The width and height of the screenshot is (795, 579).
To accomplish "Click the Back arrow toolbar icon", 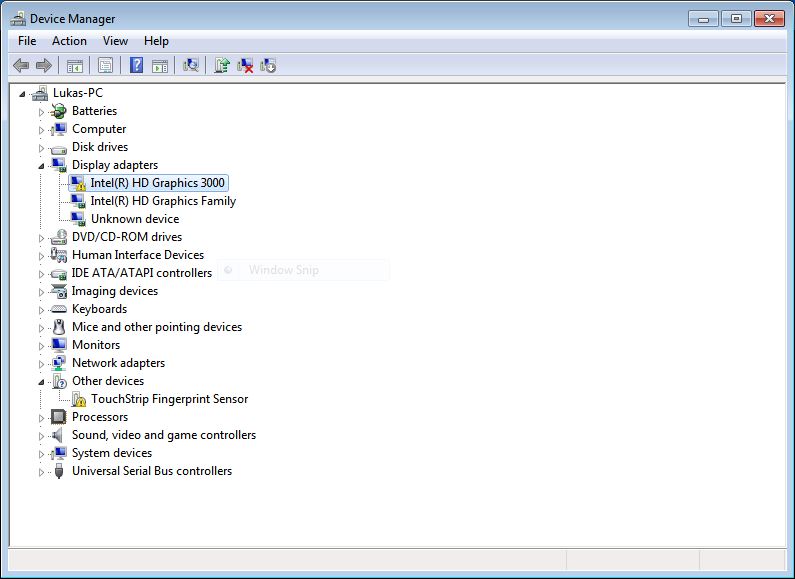I will point(21,65).
